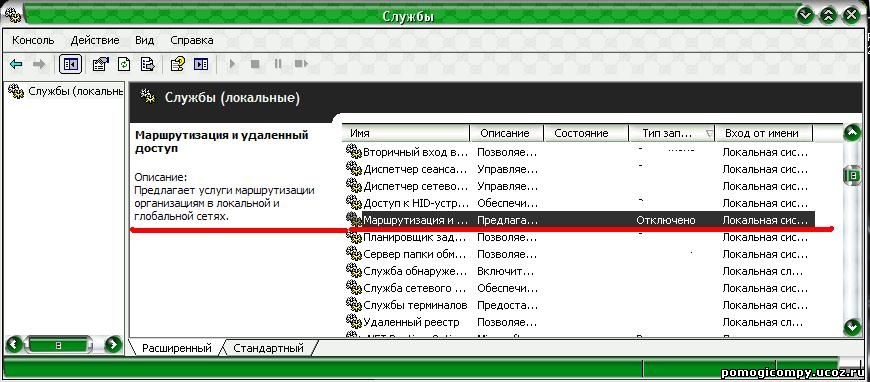Image resolution: width=870 pixels, height=382 pixels.
Task: Sort by the Тип запуска column header
Action: [672, 133]
